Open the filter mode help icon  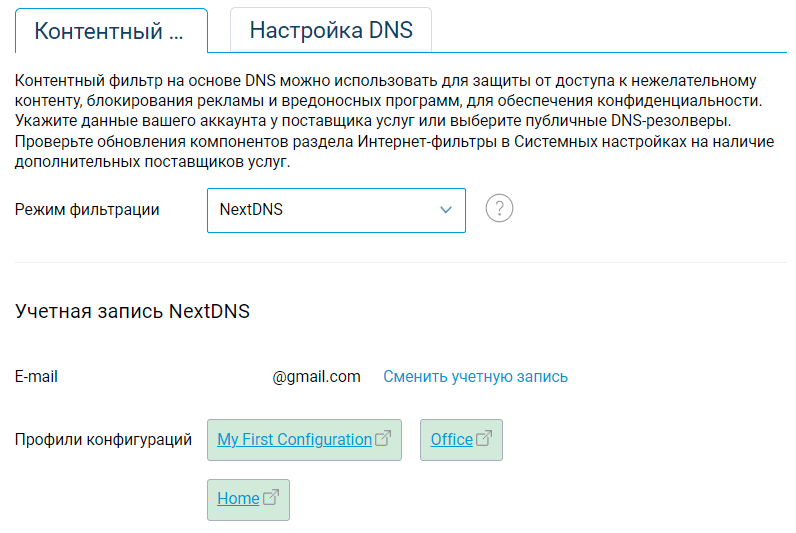point(499,209)
